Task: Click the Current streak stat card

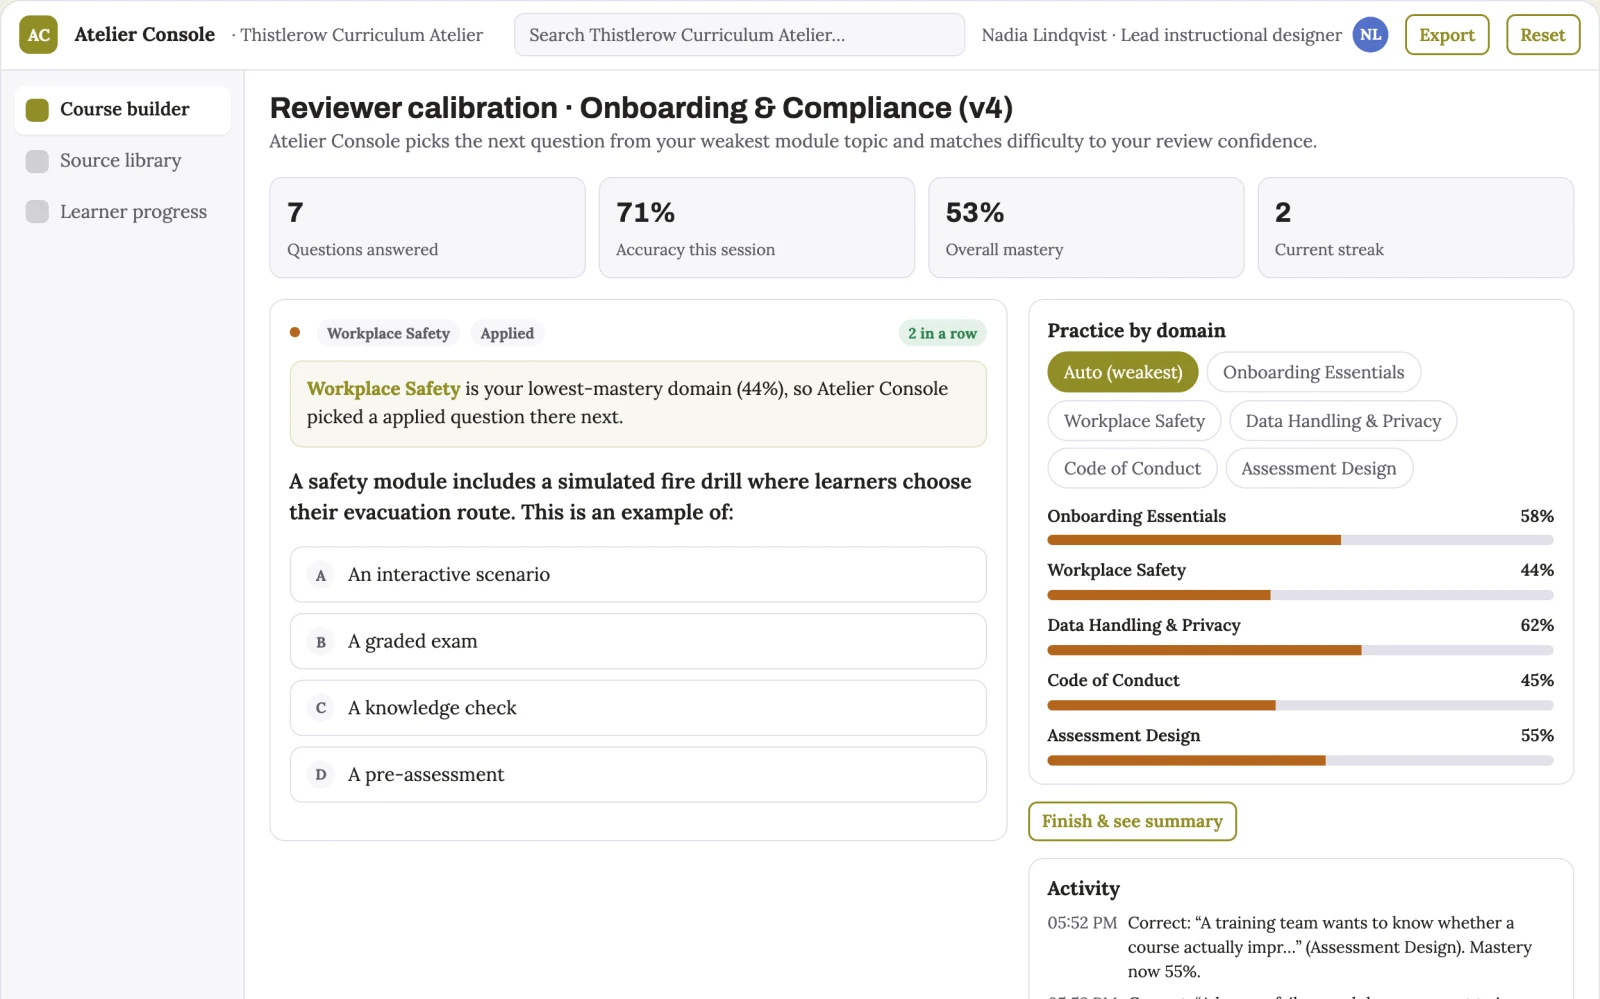Action: [x=1416, y=228]
